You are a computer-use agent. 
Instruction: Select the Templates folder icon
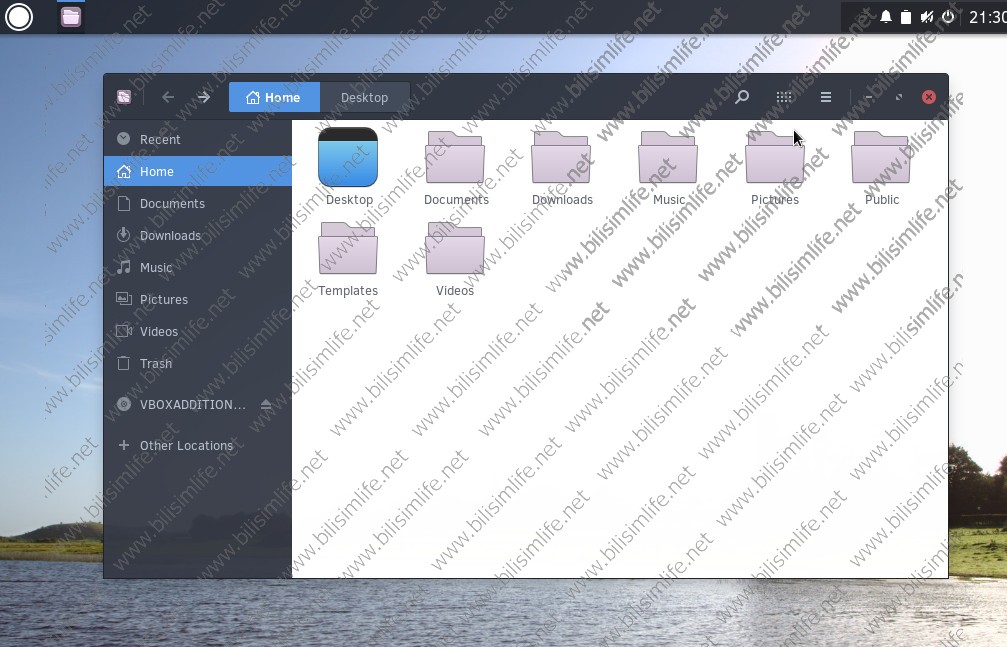tap(347, 248)
